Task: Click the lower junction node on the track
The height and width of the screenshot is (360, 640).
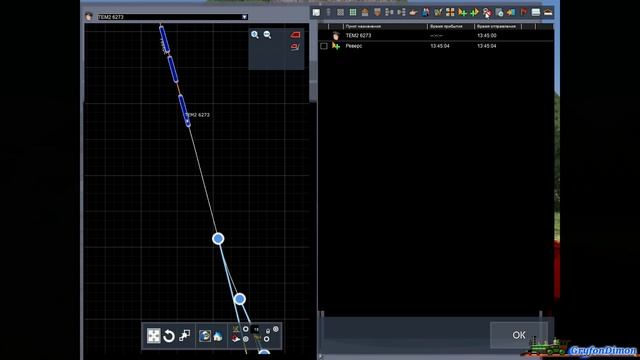Action: [240, 299]
